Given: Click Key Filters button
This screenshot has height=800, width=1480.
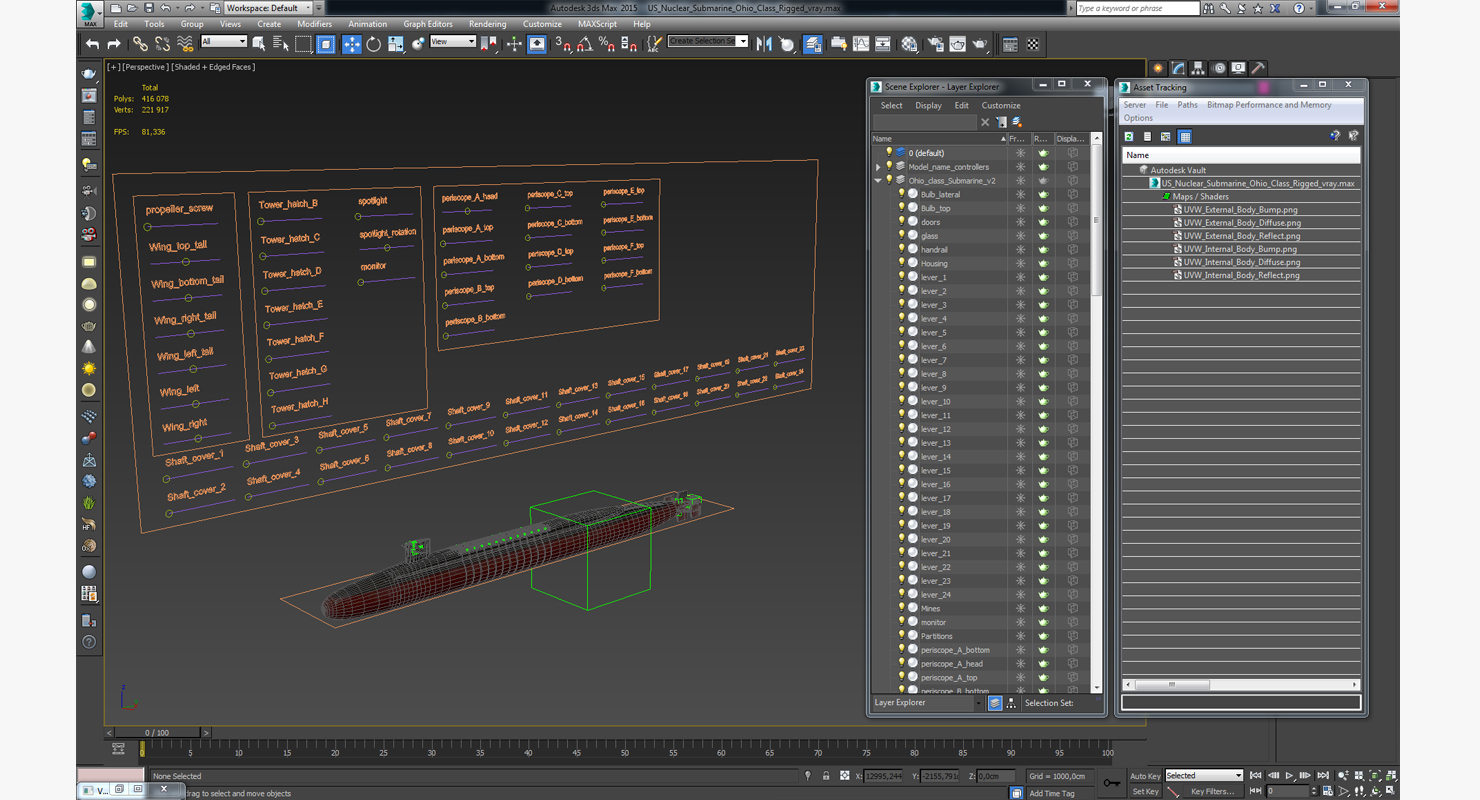Looking at the screenshot, I should (1213, 791).
